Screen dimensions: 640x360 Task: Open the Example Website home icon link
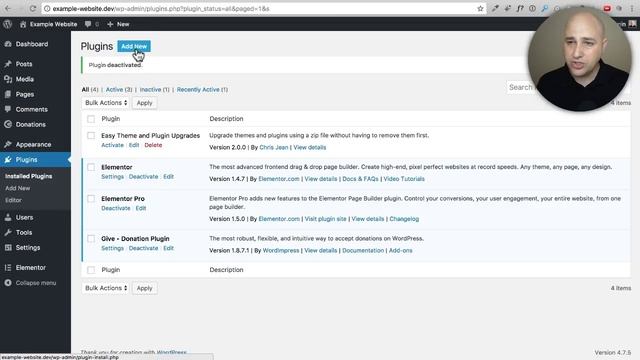click(23, 24)
